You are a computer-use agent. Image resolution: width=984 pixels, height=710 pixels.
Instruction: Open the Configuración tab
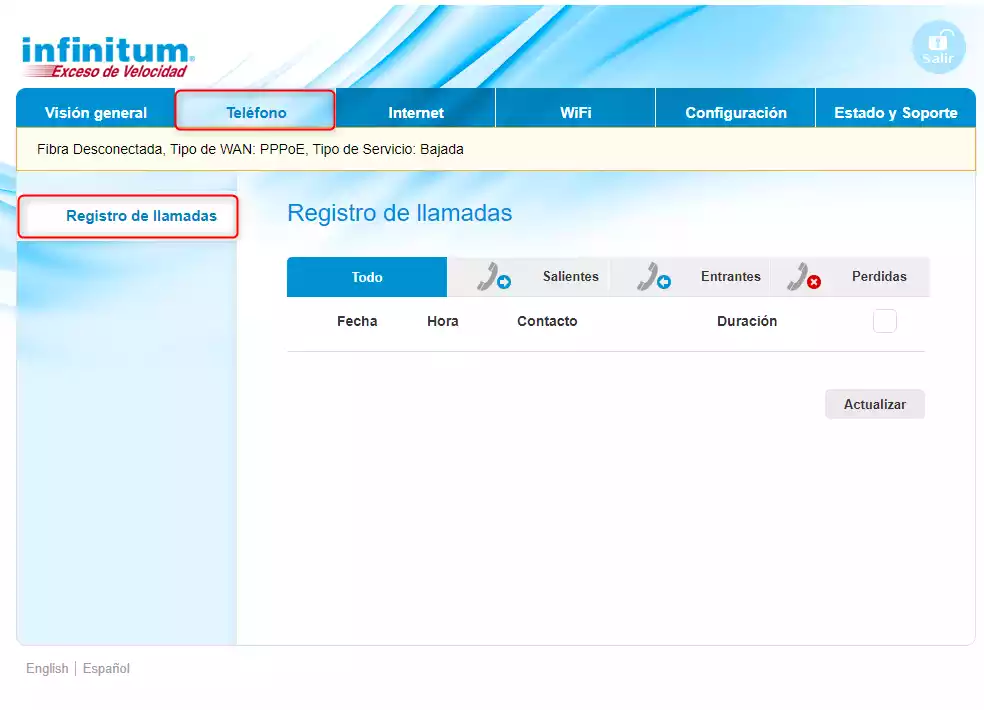tap(736, 113)
